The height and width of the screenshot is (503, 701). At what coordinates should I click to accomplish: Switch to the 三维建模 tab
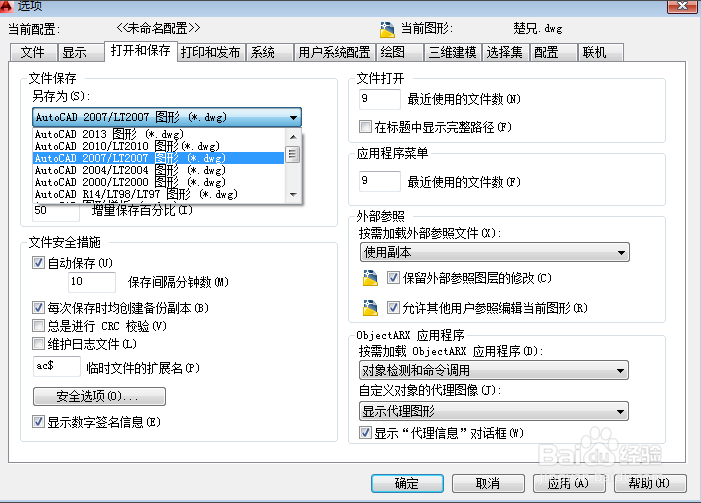pyautogui.click(x=453, y=52)
